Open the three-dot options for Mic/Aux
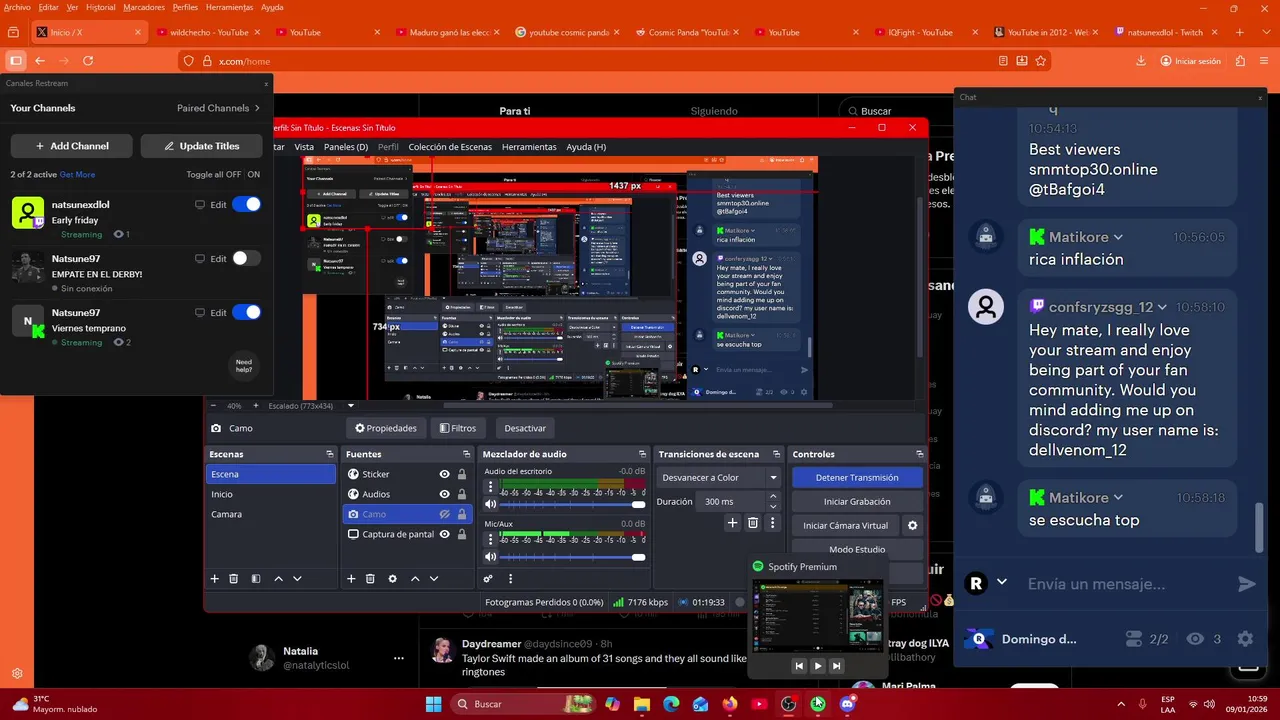This screenshot has height=720, width=1280. 490,540
